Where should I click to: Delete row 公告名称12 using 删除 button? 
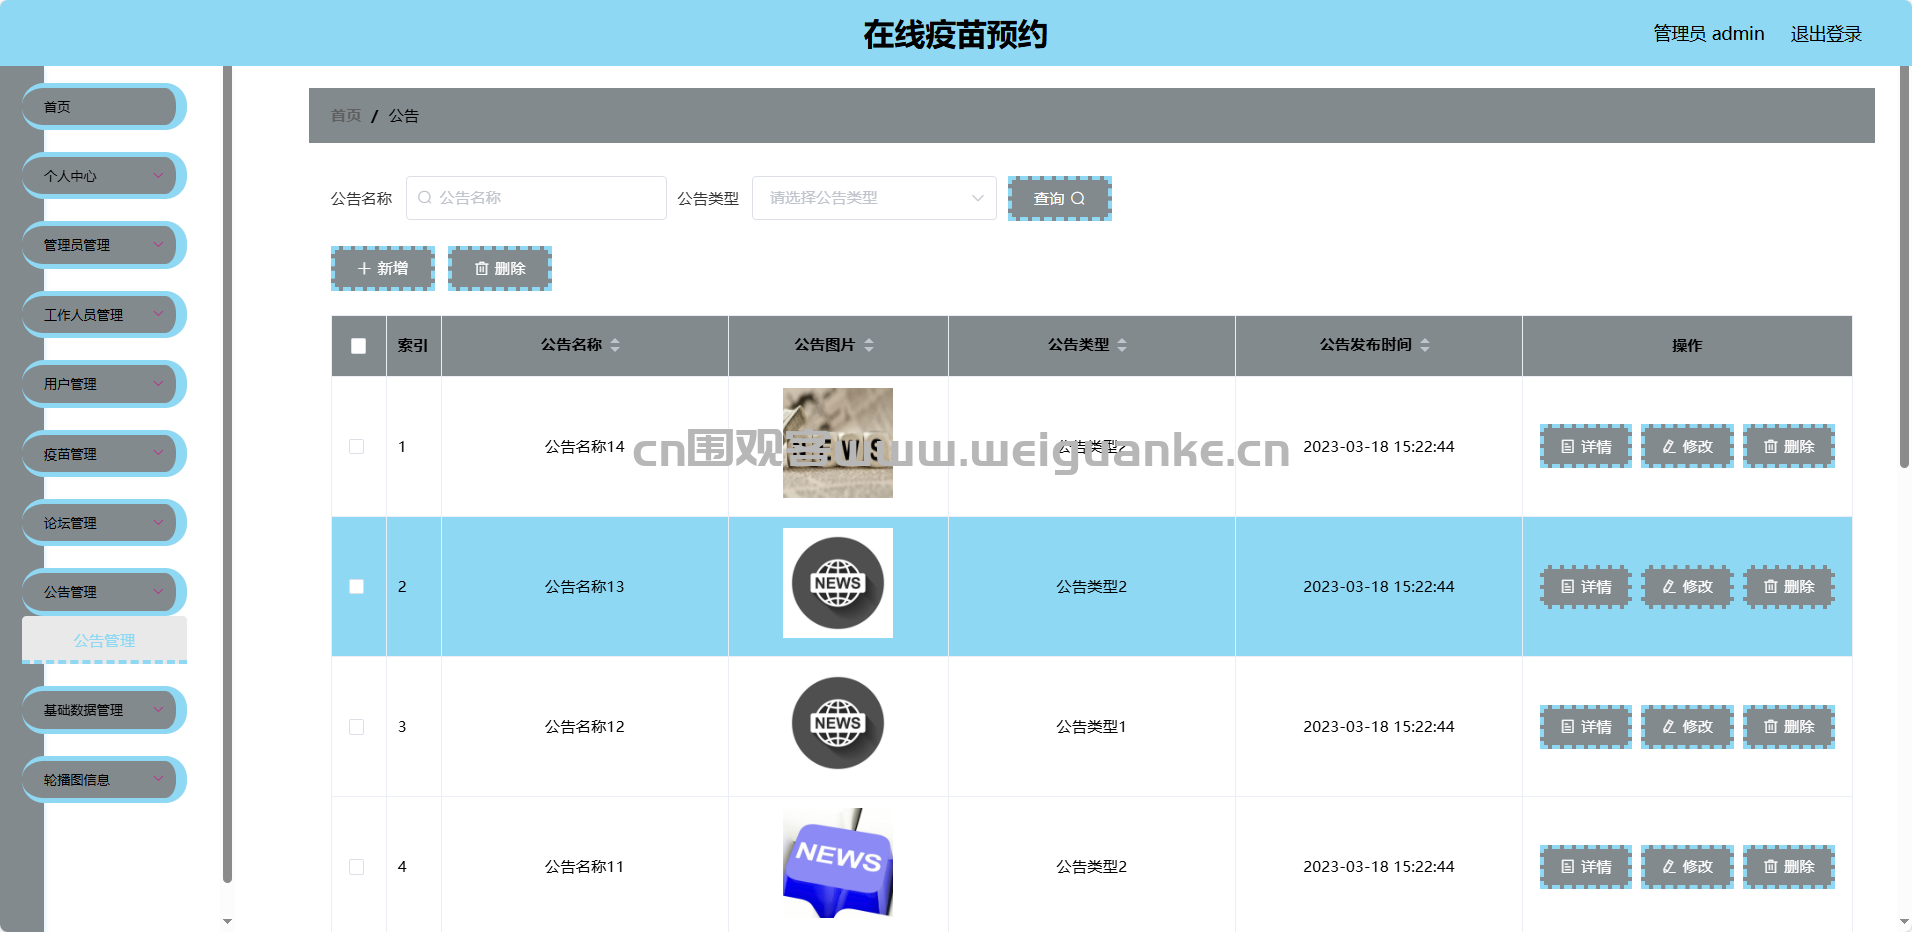(x=1788, y=727)
